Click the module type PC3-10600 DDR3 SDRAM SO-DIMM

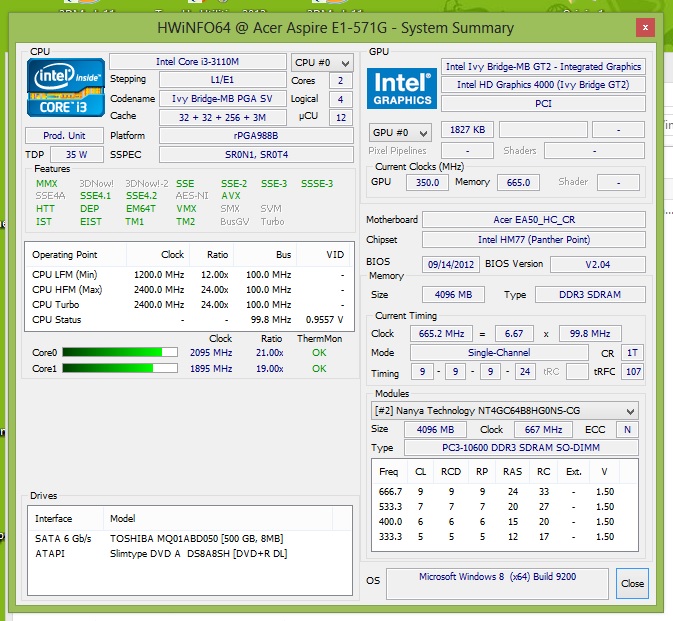pyautogui.click(x=521, y=448)
